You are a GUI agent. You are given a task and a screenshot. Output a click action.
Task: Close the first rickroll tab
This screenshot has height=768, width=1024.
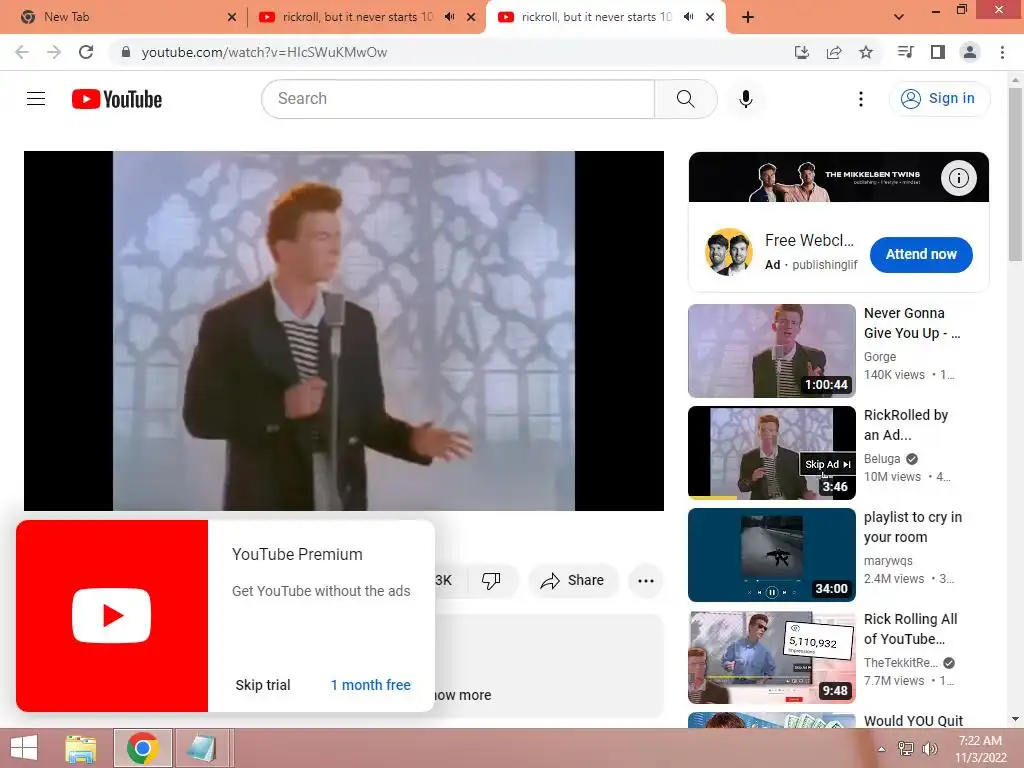[471, 17]
